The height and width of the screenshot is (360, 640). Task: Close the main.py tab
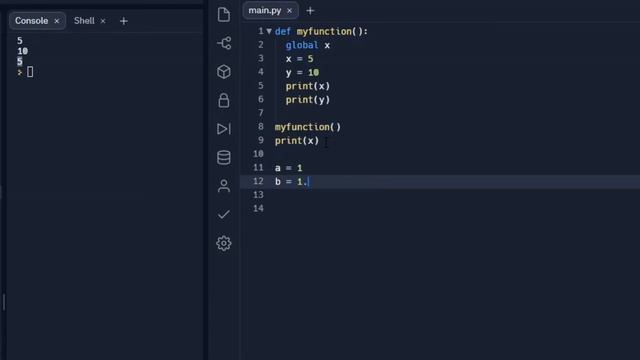coord(289,11)
